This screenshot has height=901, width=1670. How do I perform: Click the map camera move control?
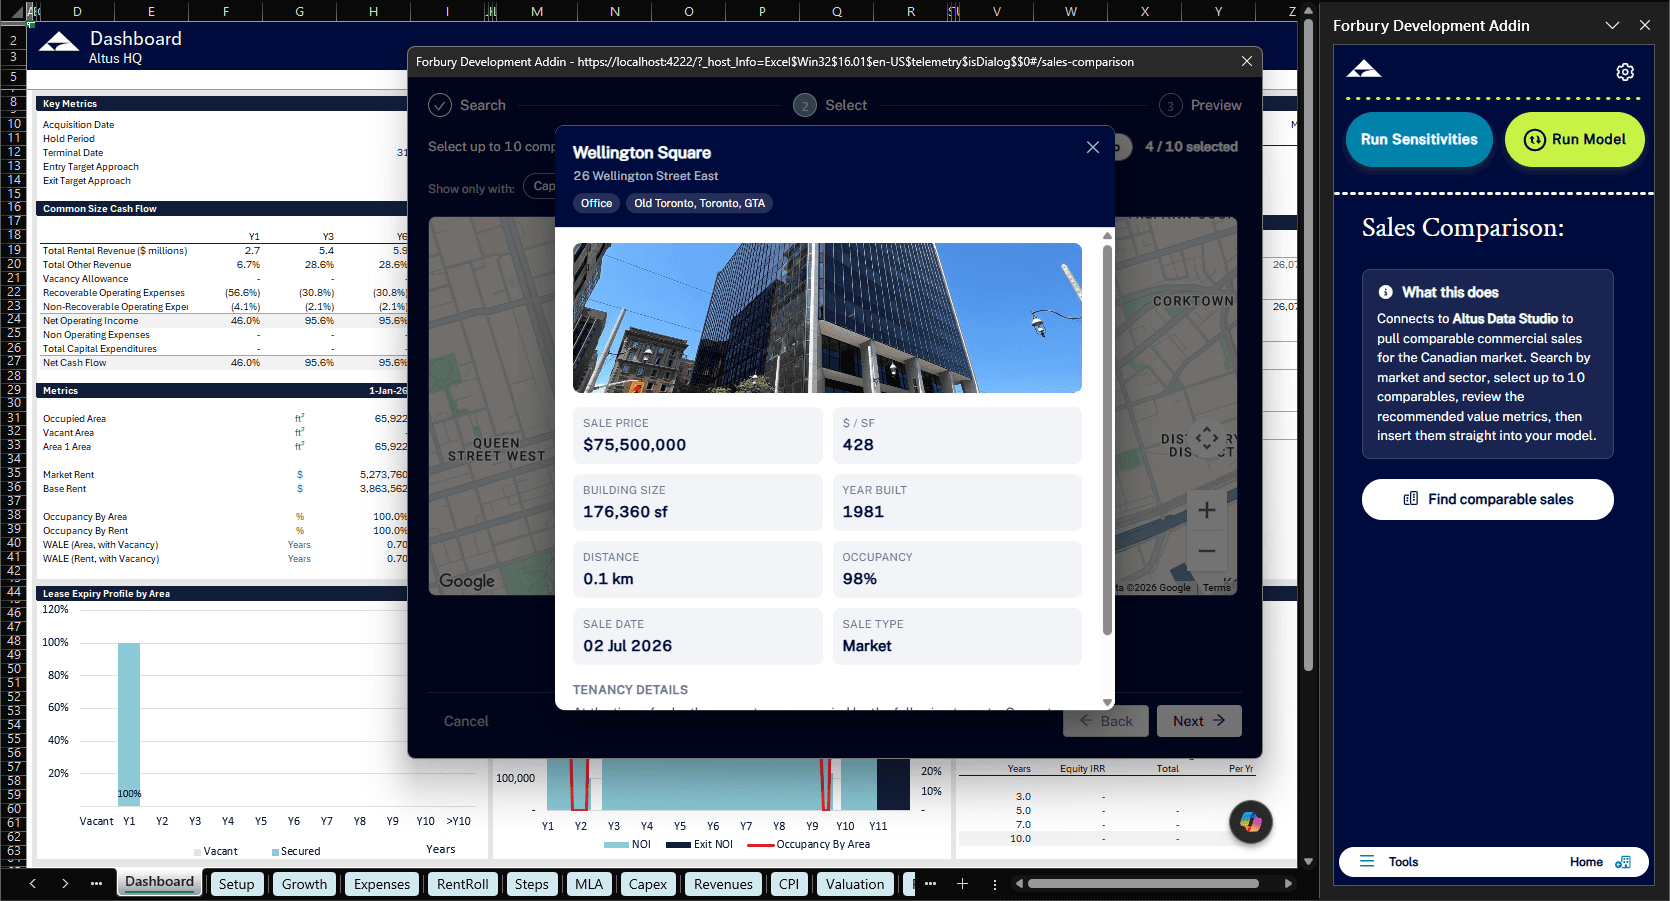pyautogui.click(x=1207, y=438)
